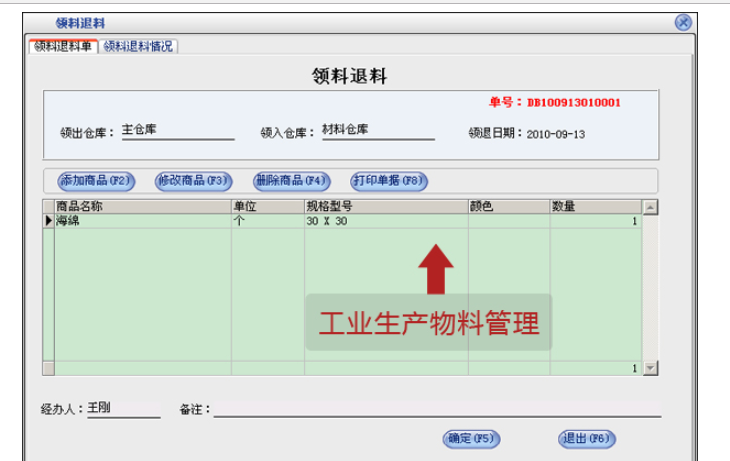730x461 pixels.
Task: Close the 领料退料 dialog window
Action: tap(683, 22)
